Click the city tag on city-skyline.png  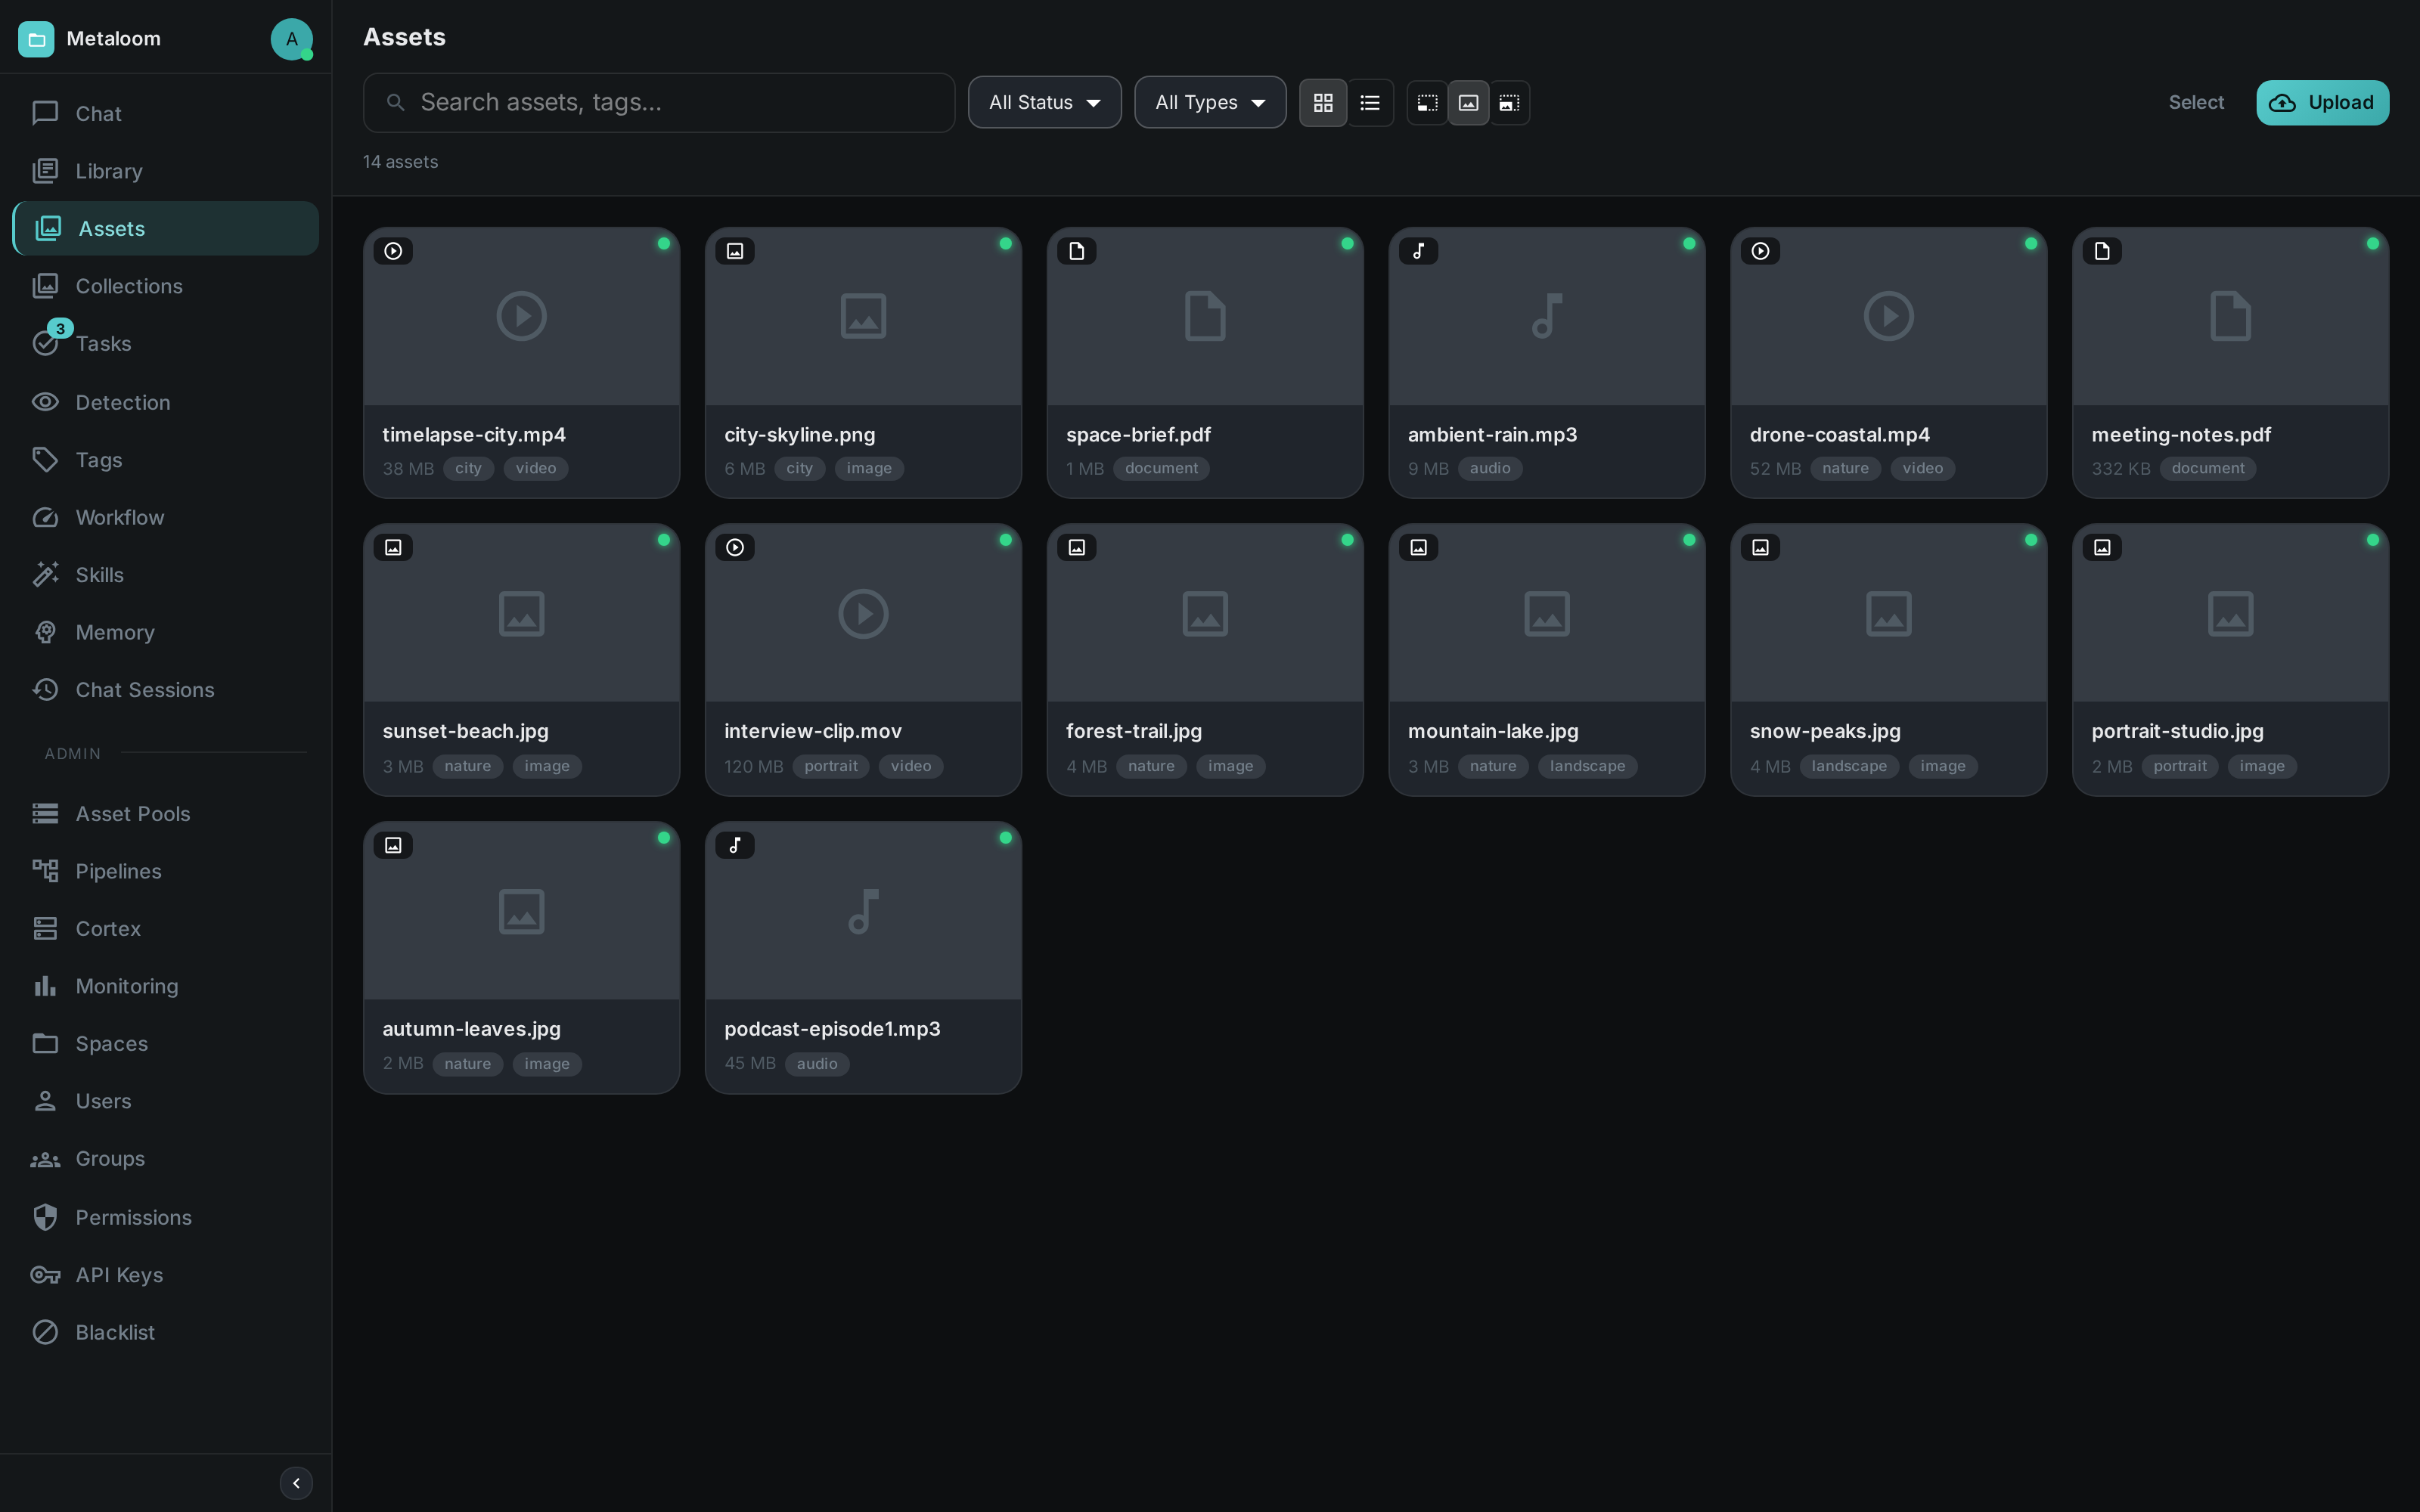pos(799,468)
